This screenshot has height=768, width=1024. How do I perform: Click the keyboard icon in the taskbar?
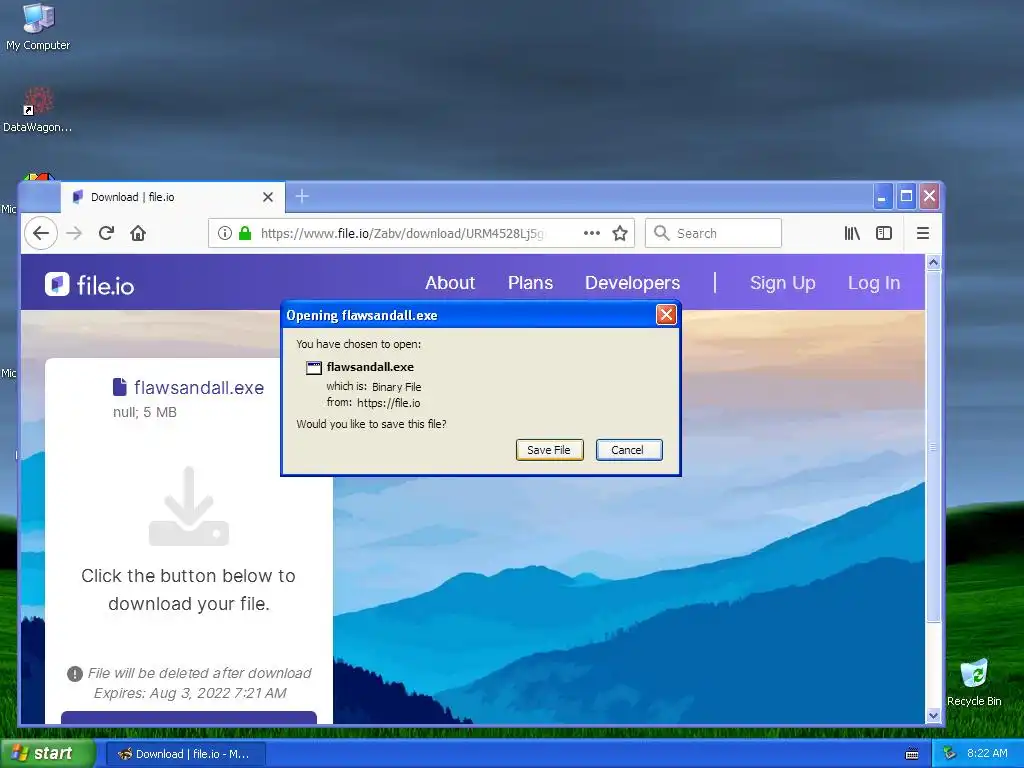(912, 754)
